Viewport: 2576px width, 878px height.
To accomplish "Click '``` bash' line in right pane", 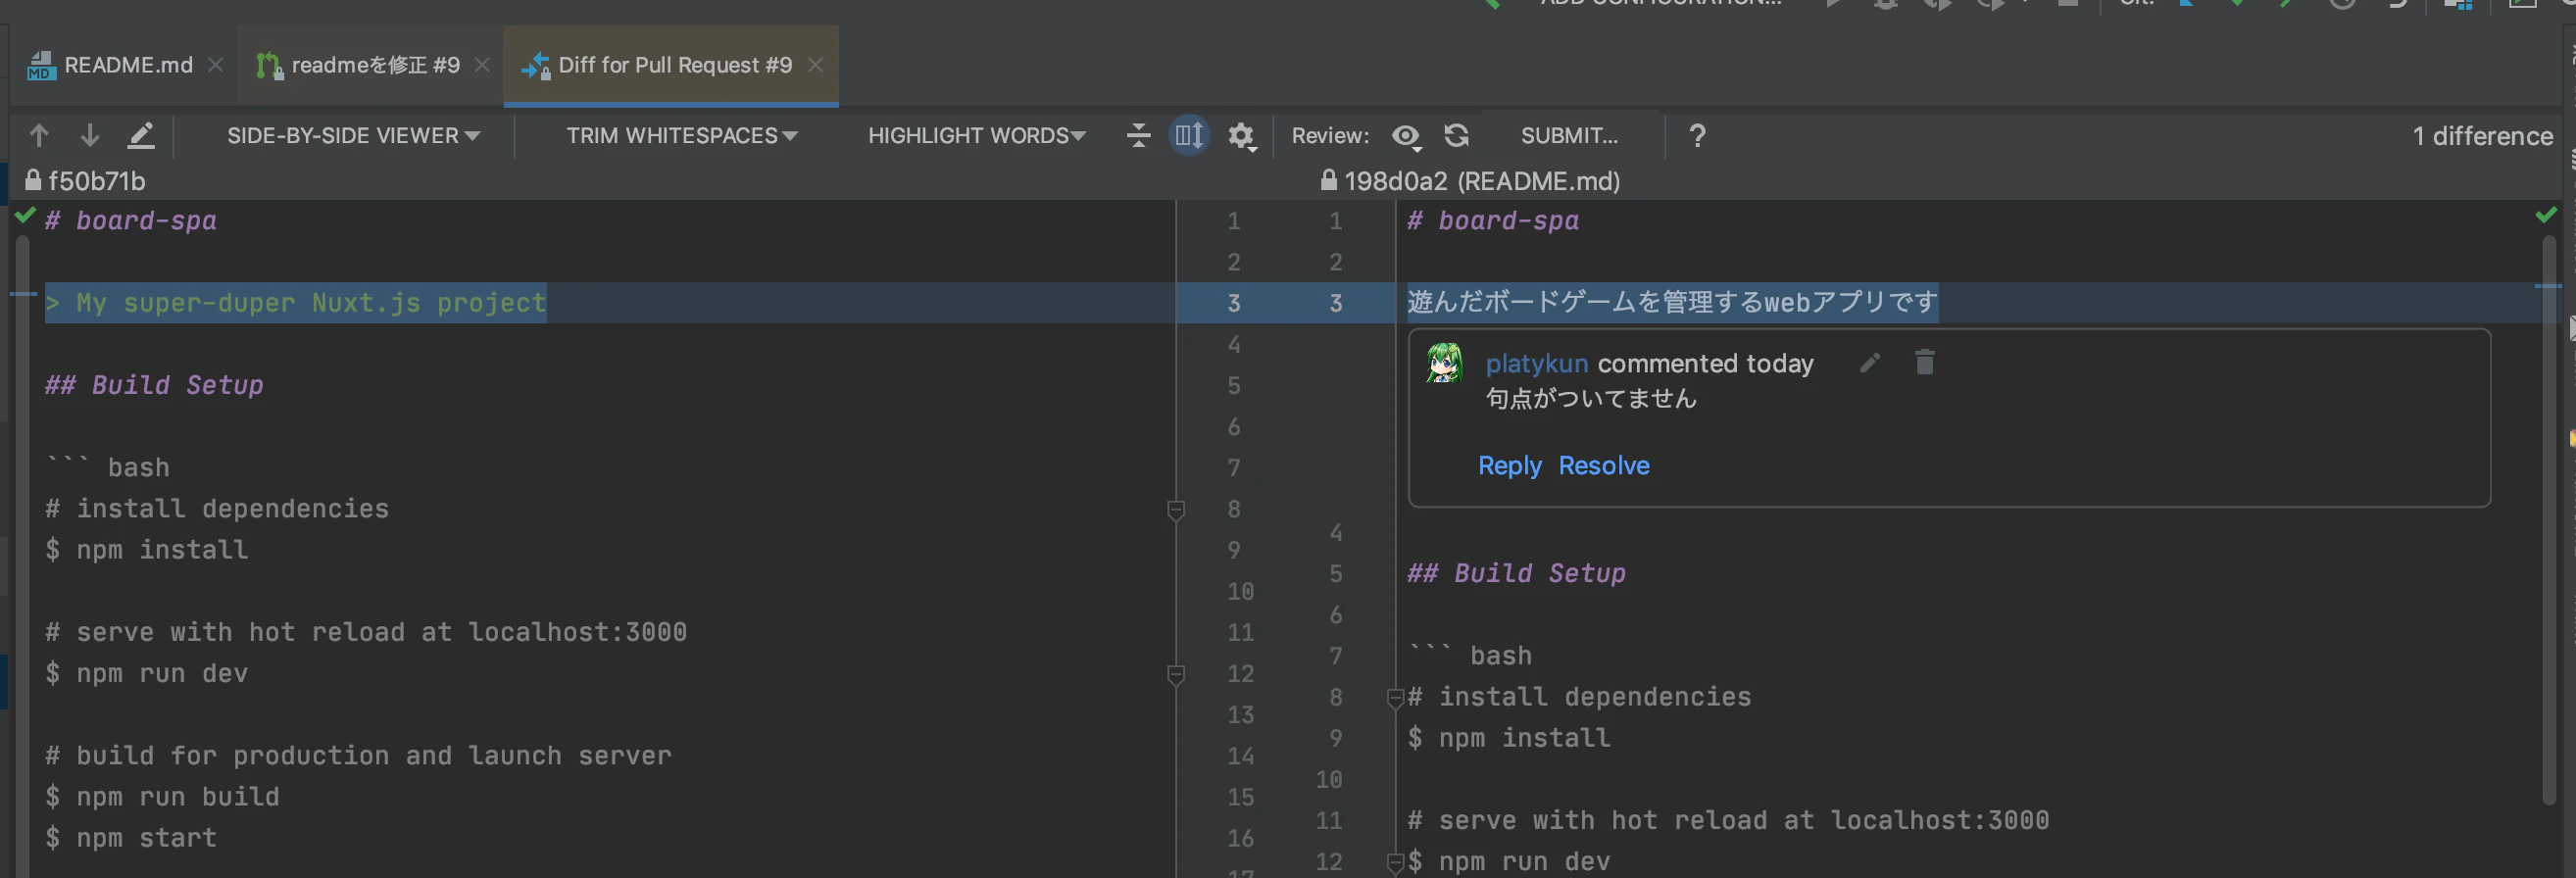I will (x=1469, y=656).
